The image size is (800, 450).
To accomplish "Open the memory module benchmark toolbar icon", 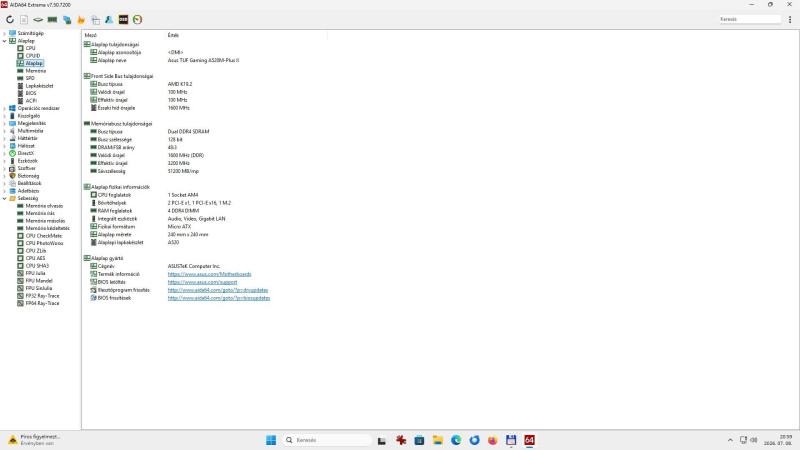I will coord(52,19).
